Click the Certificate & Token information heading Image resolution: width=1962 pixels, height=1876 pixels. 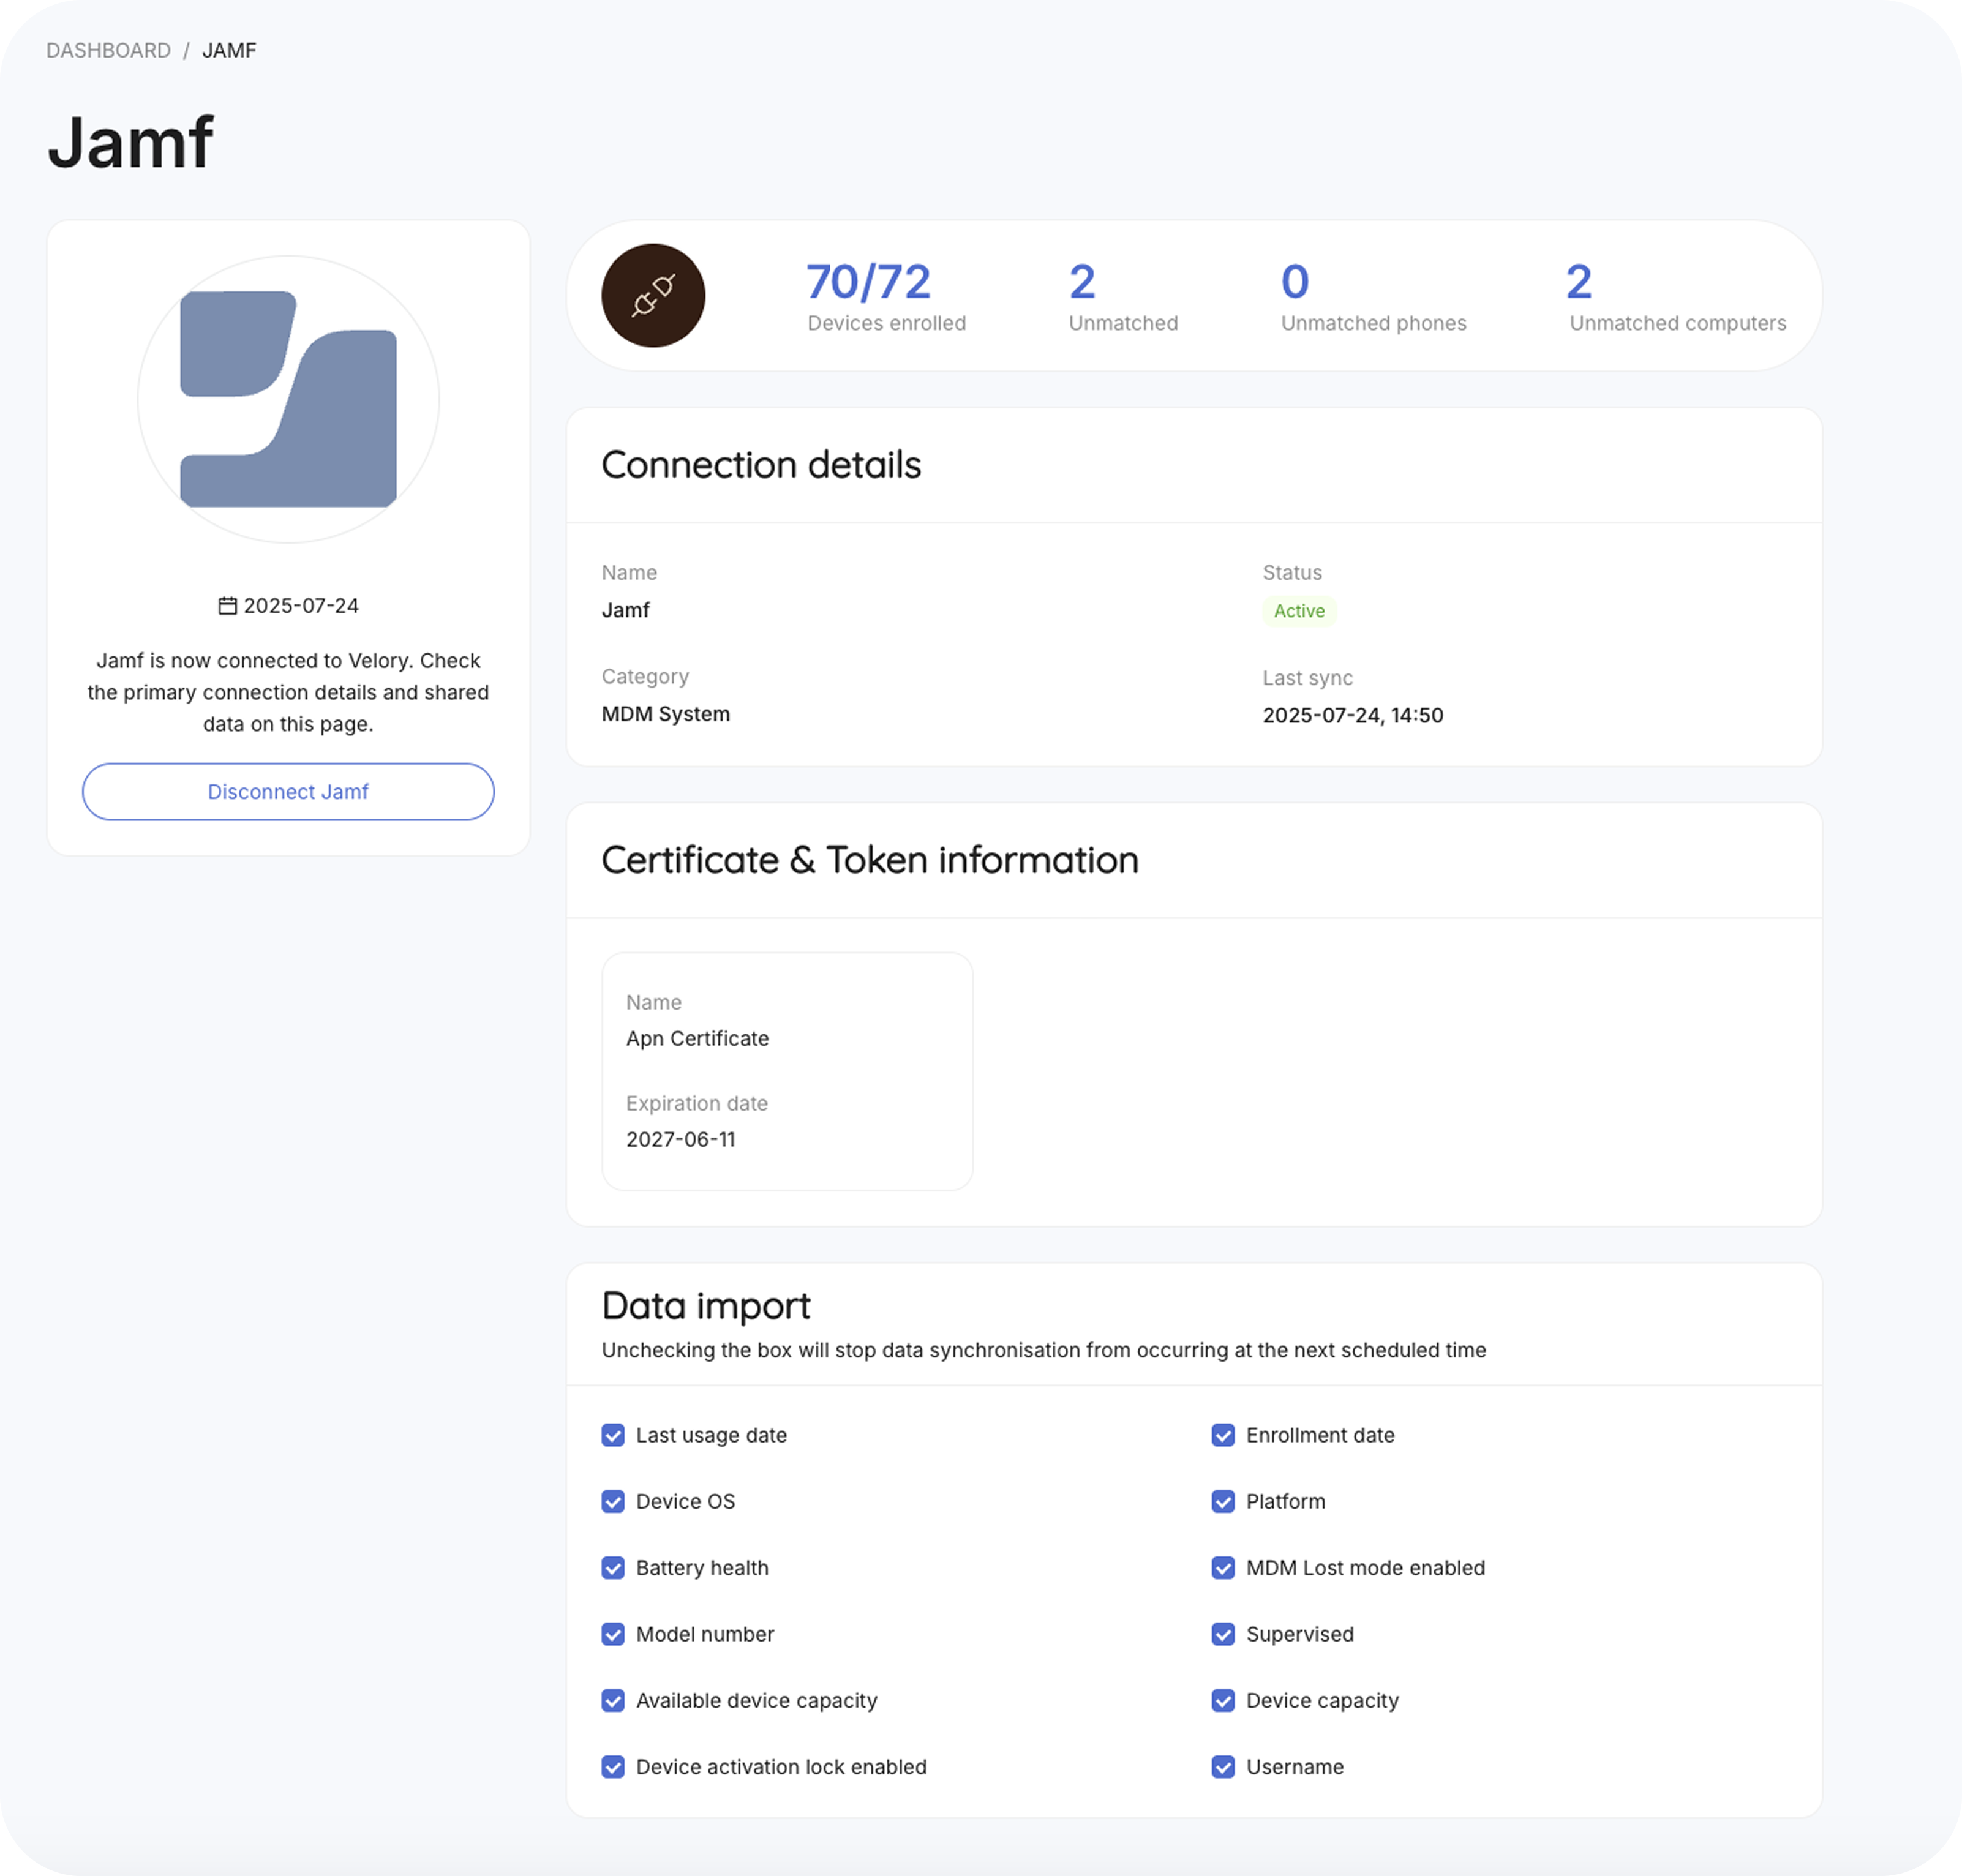coord(869,860)
